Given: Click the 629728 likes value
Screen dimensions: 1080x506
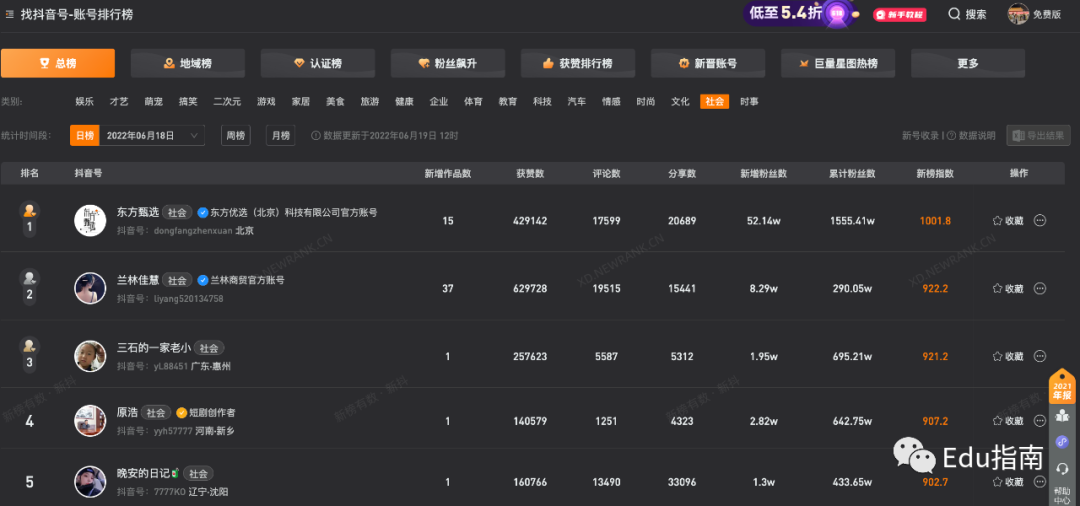Looking at the screenshot, I should (530, 288).
